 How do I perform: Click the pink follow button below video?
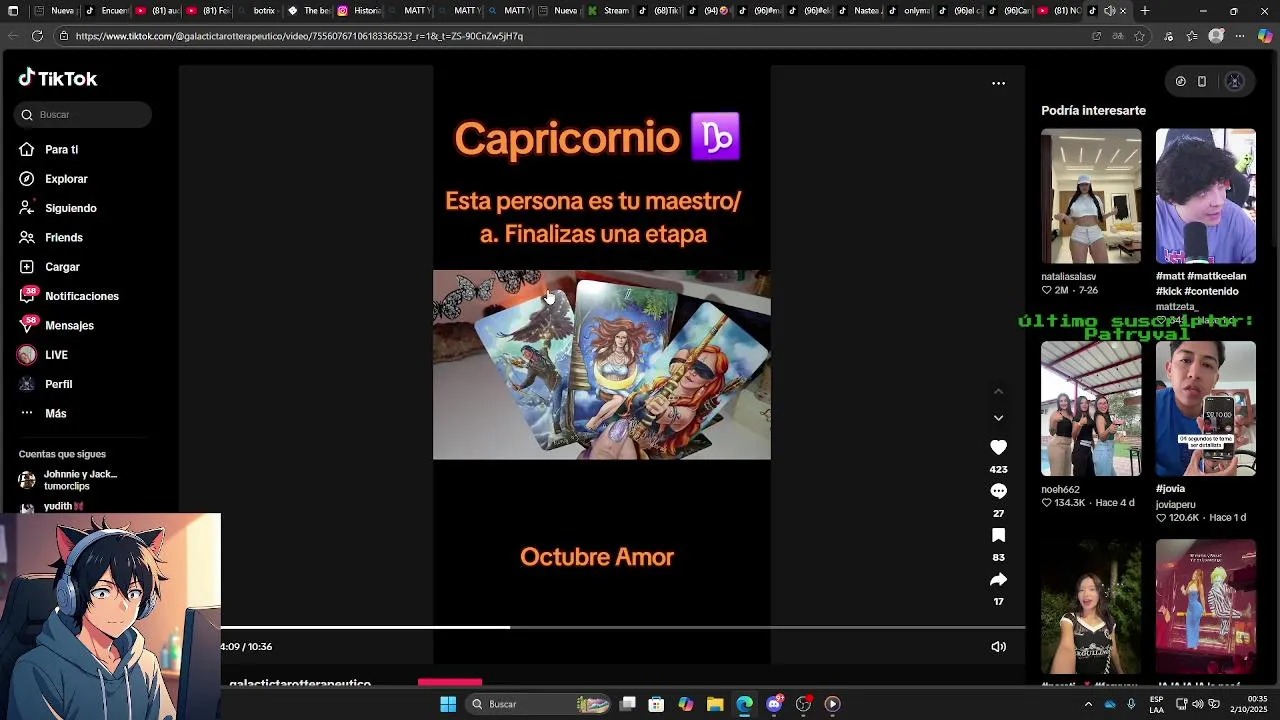pyautogui.click(x=450, y=683)
